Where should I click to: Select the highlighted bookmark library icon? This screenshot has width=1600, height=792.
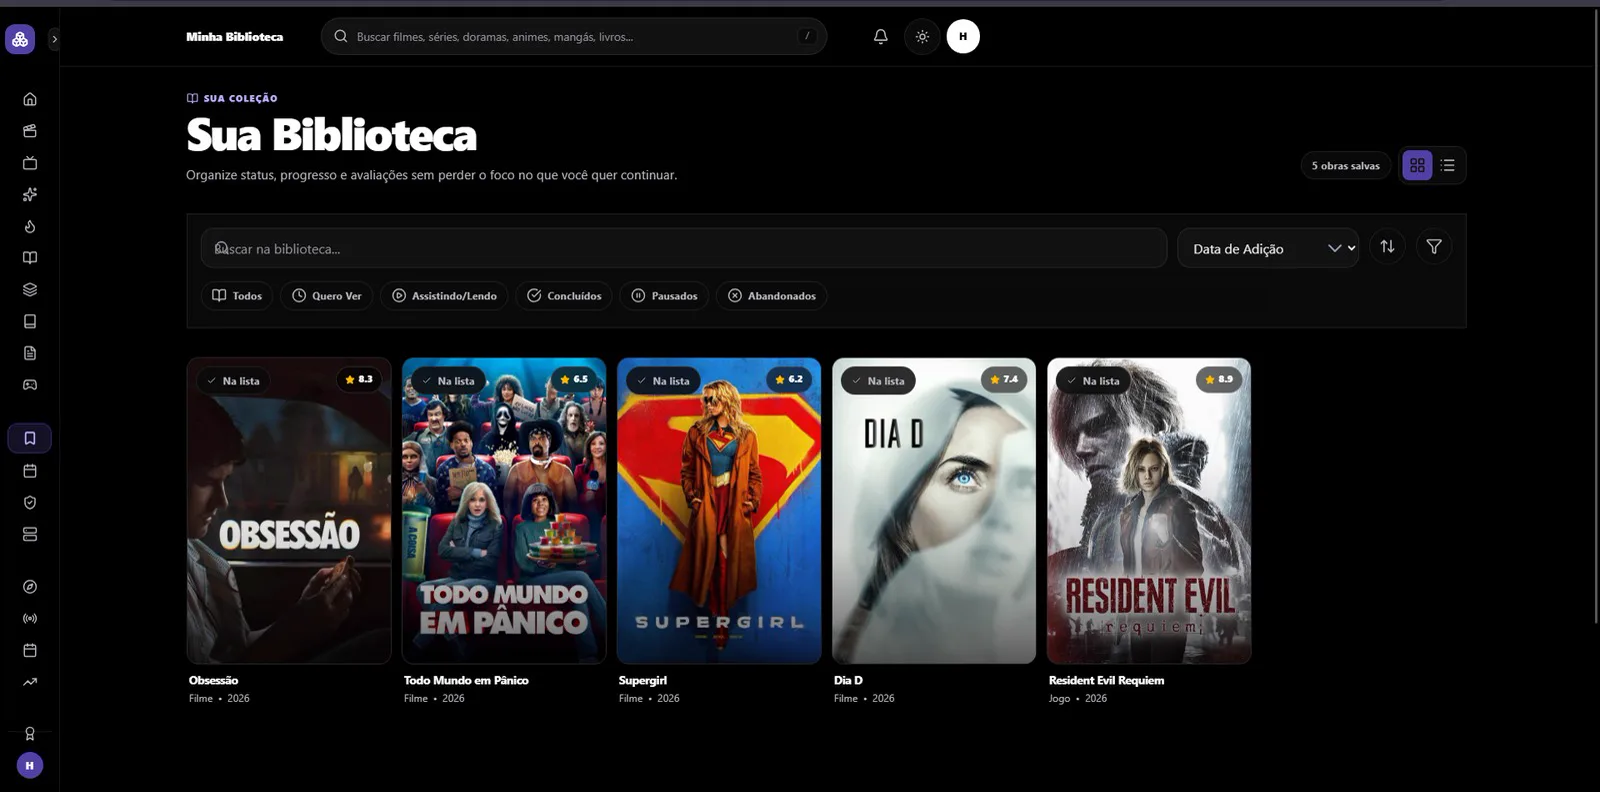[30, 438]
